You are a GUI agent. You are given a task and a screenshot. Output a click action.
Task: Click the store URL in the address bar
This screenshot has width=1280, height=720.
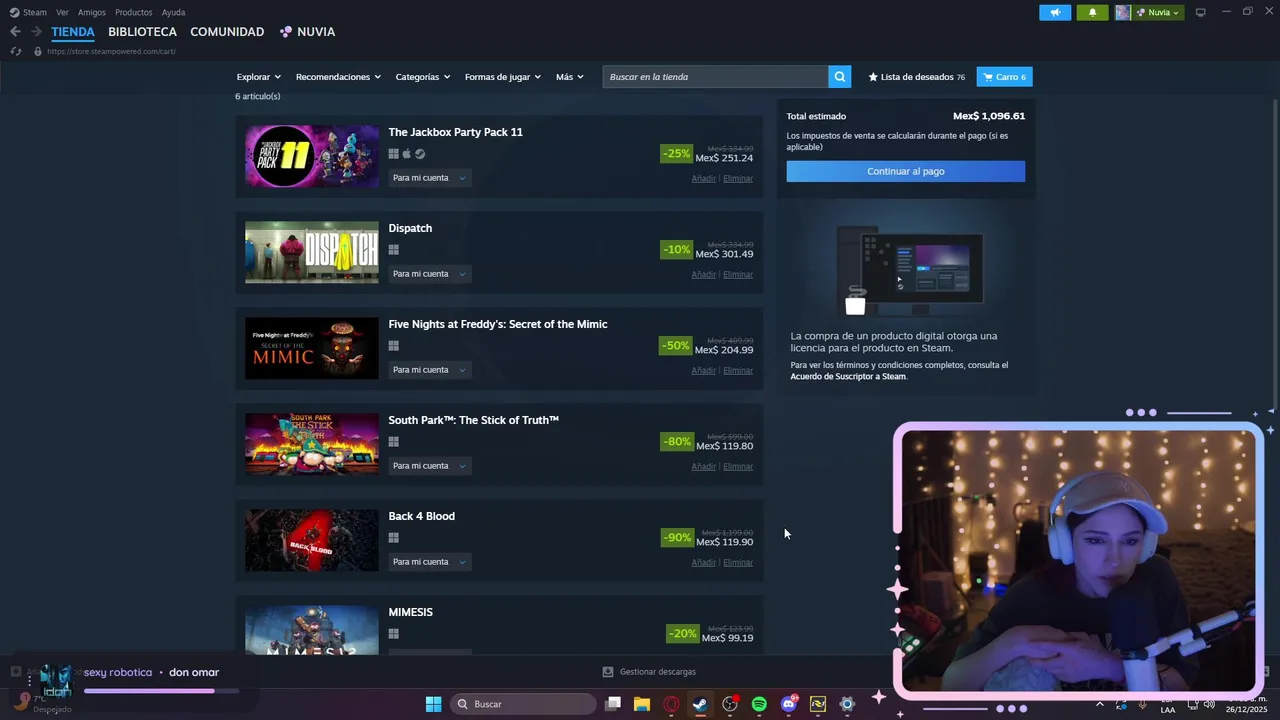coord(111,51)
